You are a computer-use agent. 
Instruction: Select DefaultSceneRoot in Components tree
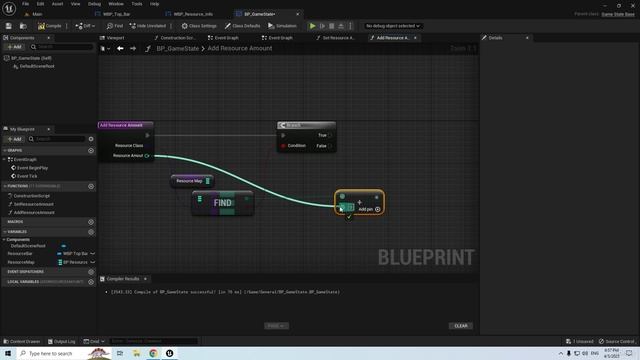tap(37, 66)
